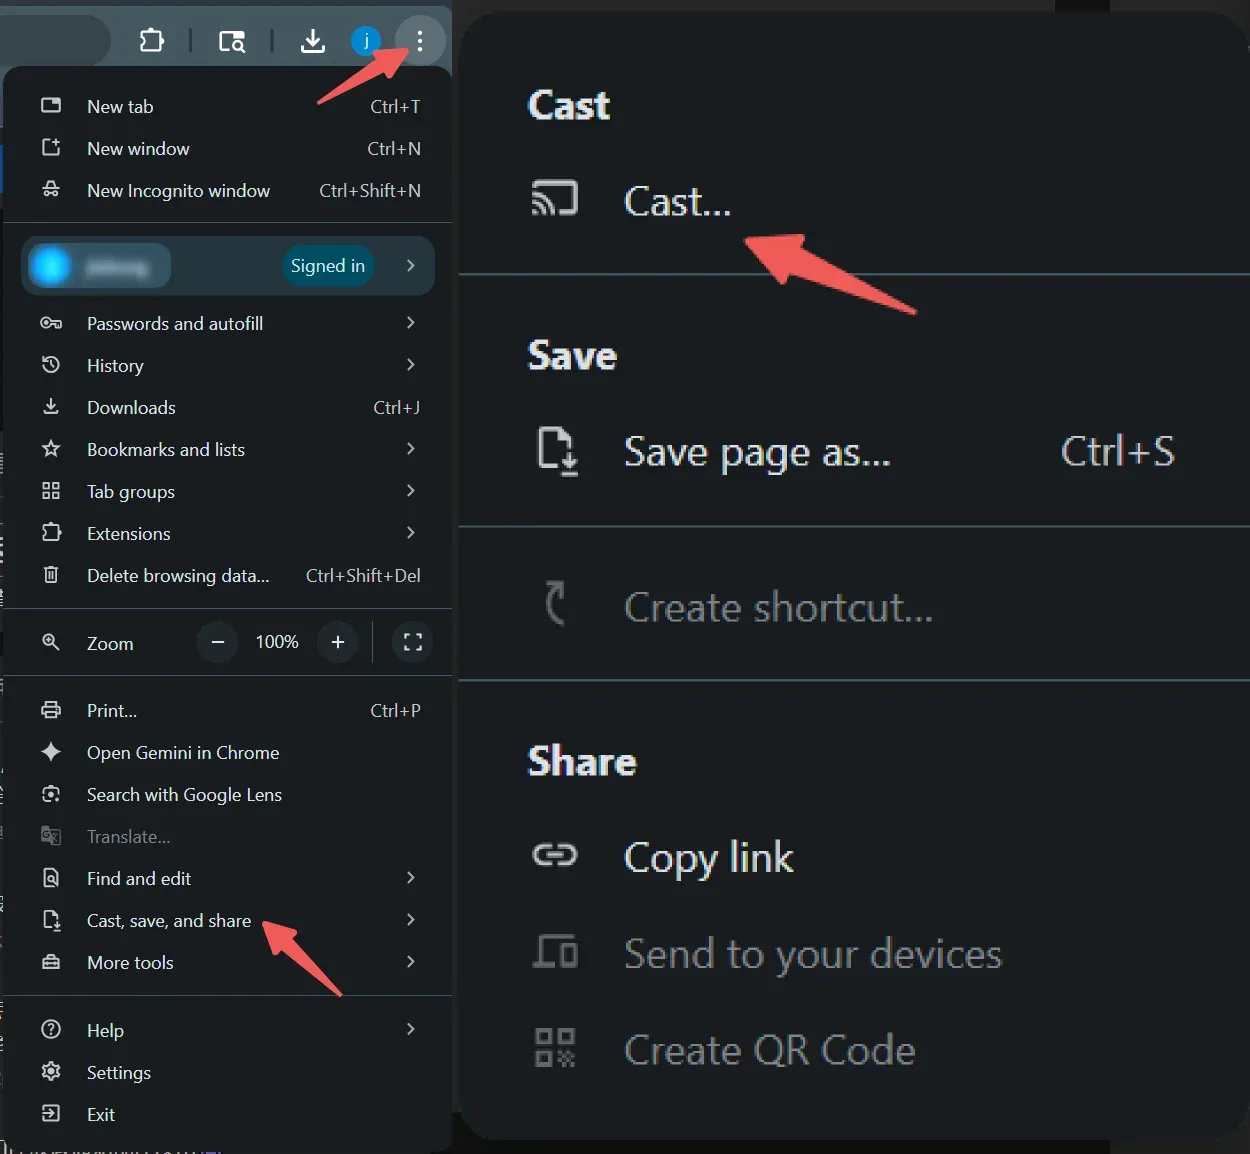This screenshot has width=1250, height=1154.
Task: Click the Translate... menu entry
Action: click(228, 836)
